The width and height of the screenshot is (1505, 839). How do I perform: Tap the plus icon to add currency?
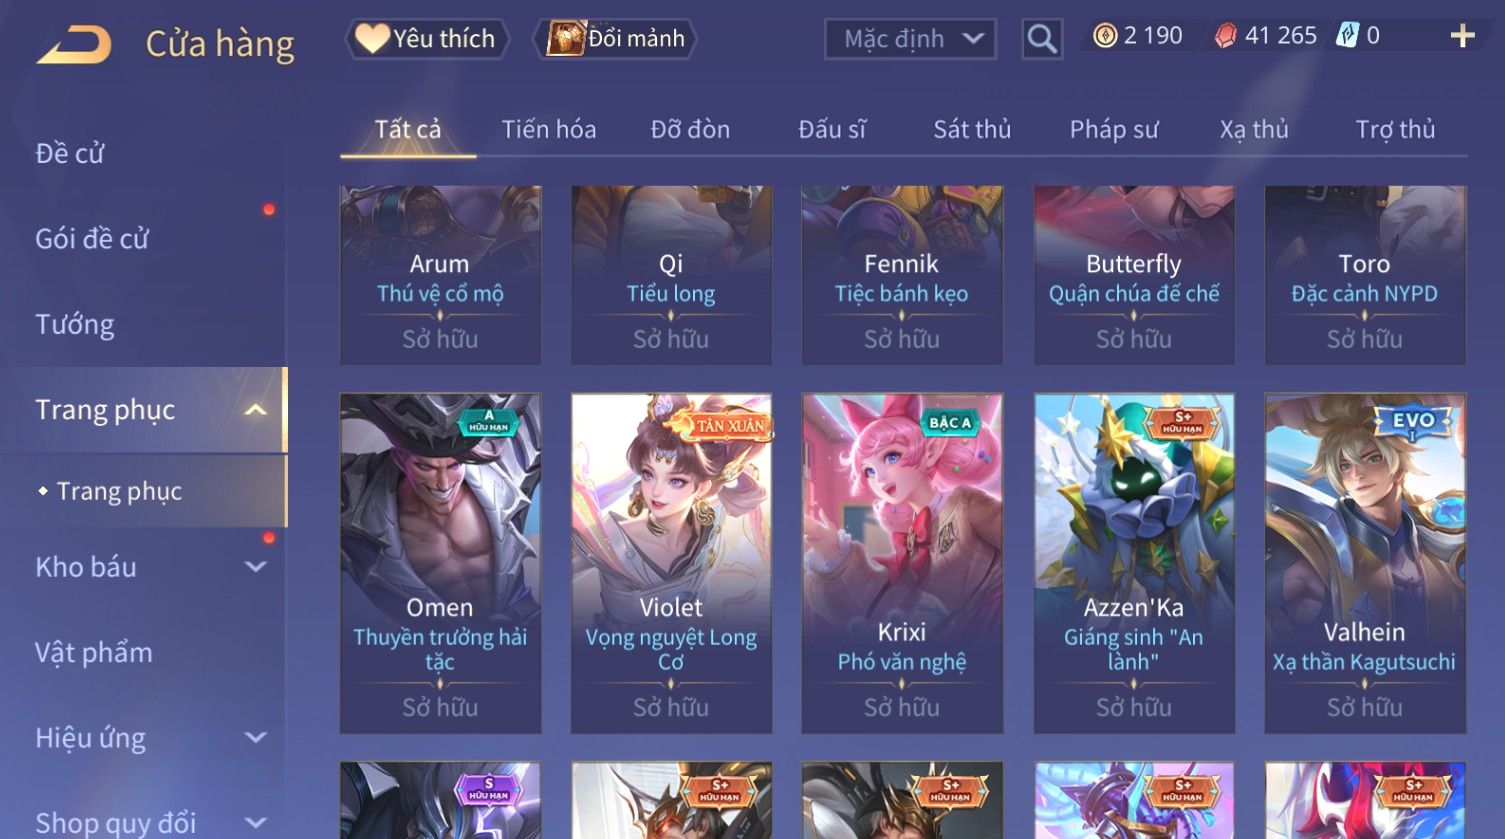click(x=1462, y=37)
